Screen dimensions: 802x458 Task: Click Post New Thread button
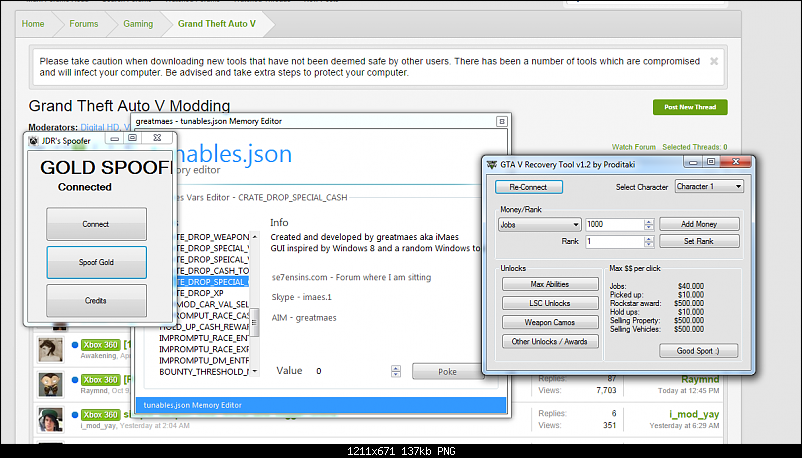[x=690, y=107]
